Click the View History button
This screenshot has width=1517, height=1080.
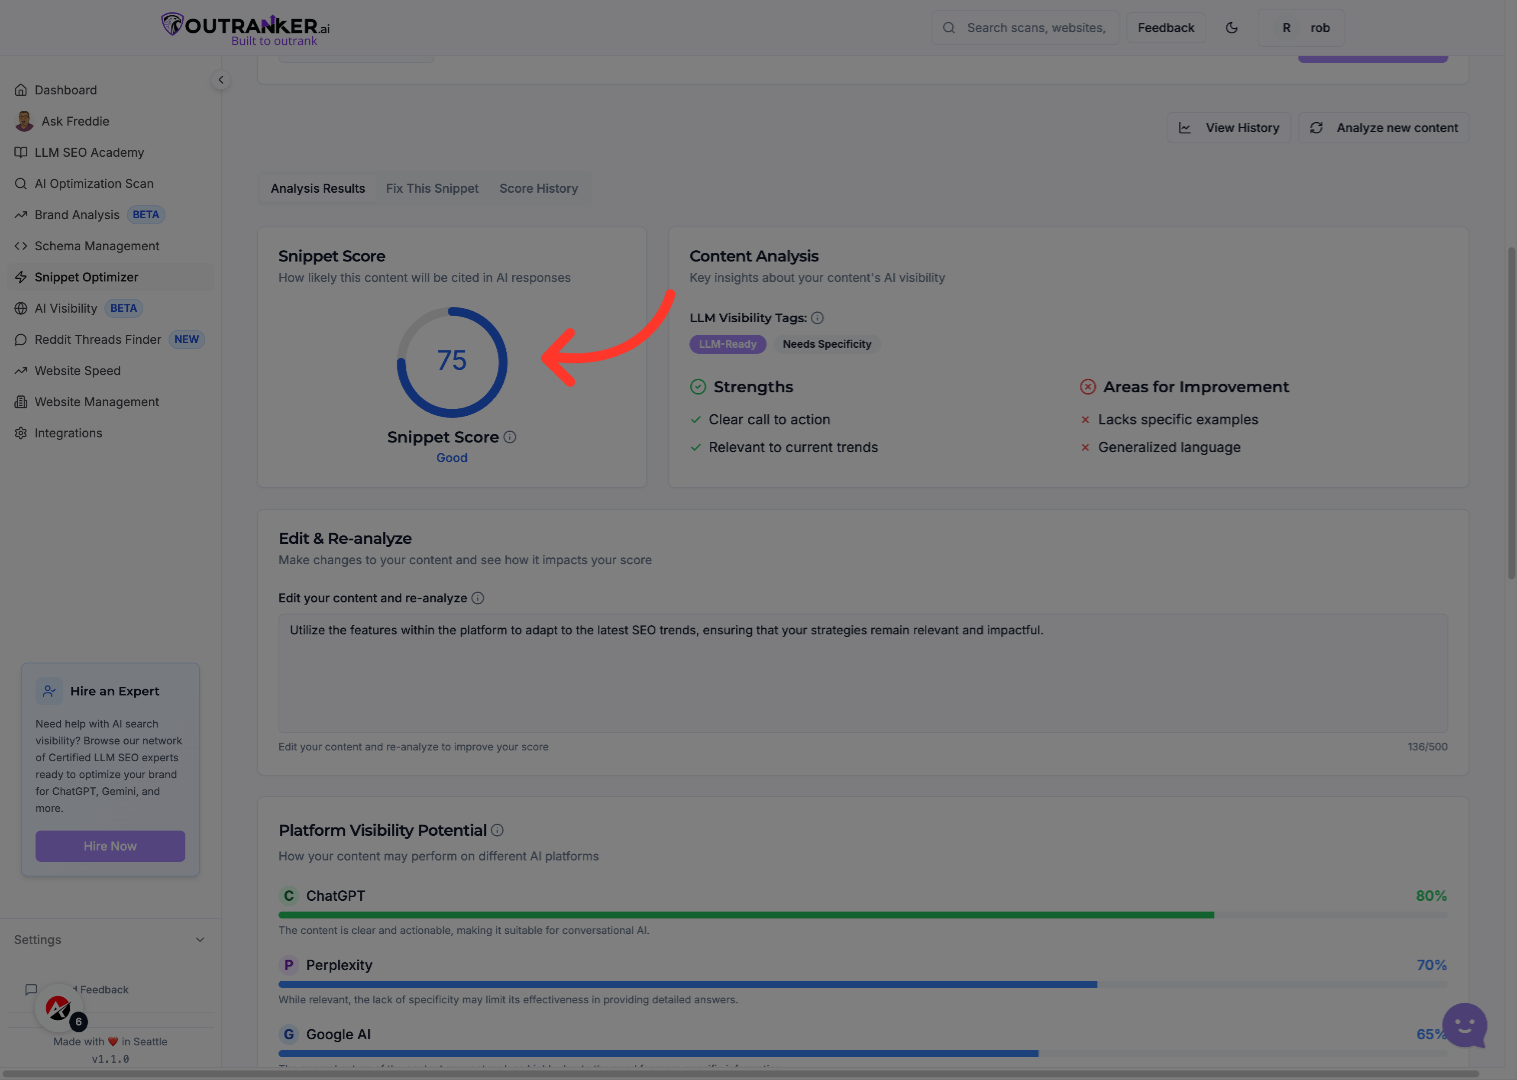[x=1229, y=128]
